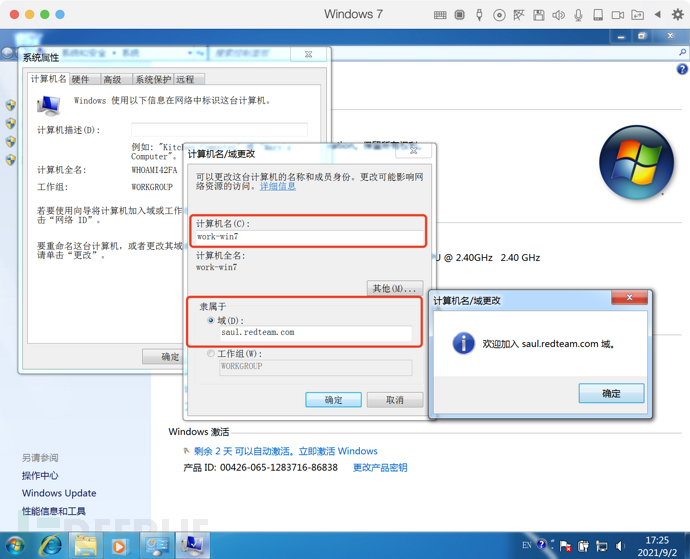Select the 工作组(W) radio button
Image resolution: width=690 pixels, height=559 pixels.
pos(211,353)
